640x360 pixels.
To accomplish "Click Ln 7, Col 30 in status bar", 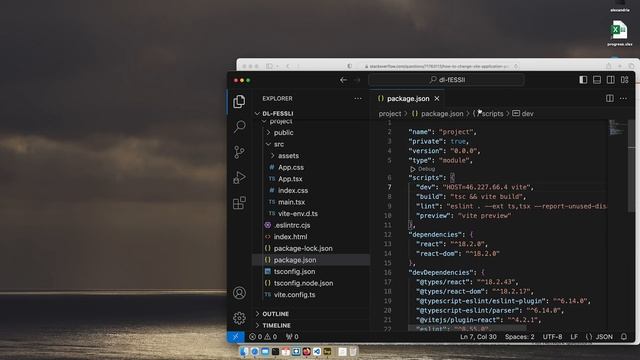I will [x=478, y=337].
